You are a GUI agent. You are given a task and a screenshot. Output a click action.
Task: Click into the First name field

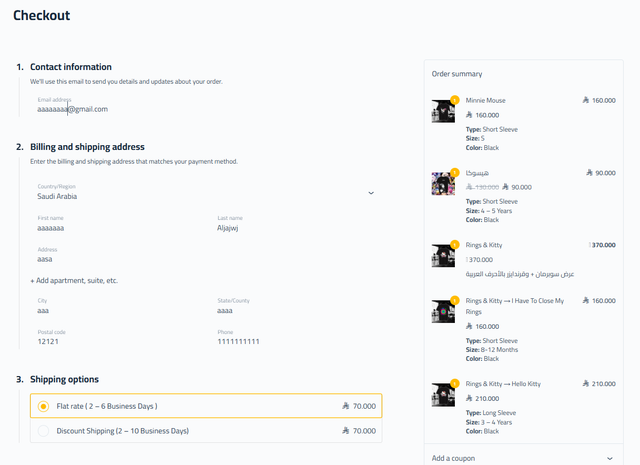(116, 224)
